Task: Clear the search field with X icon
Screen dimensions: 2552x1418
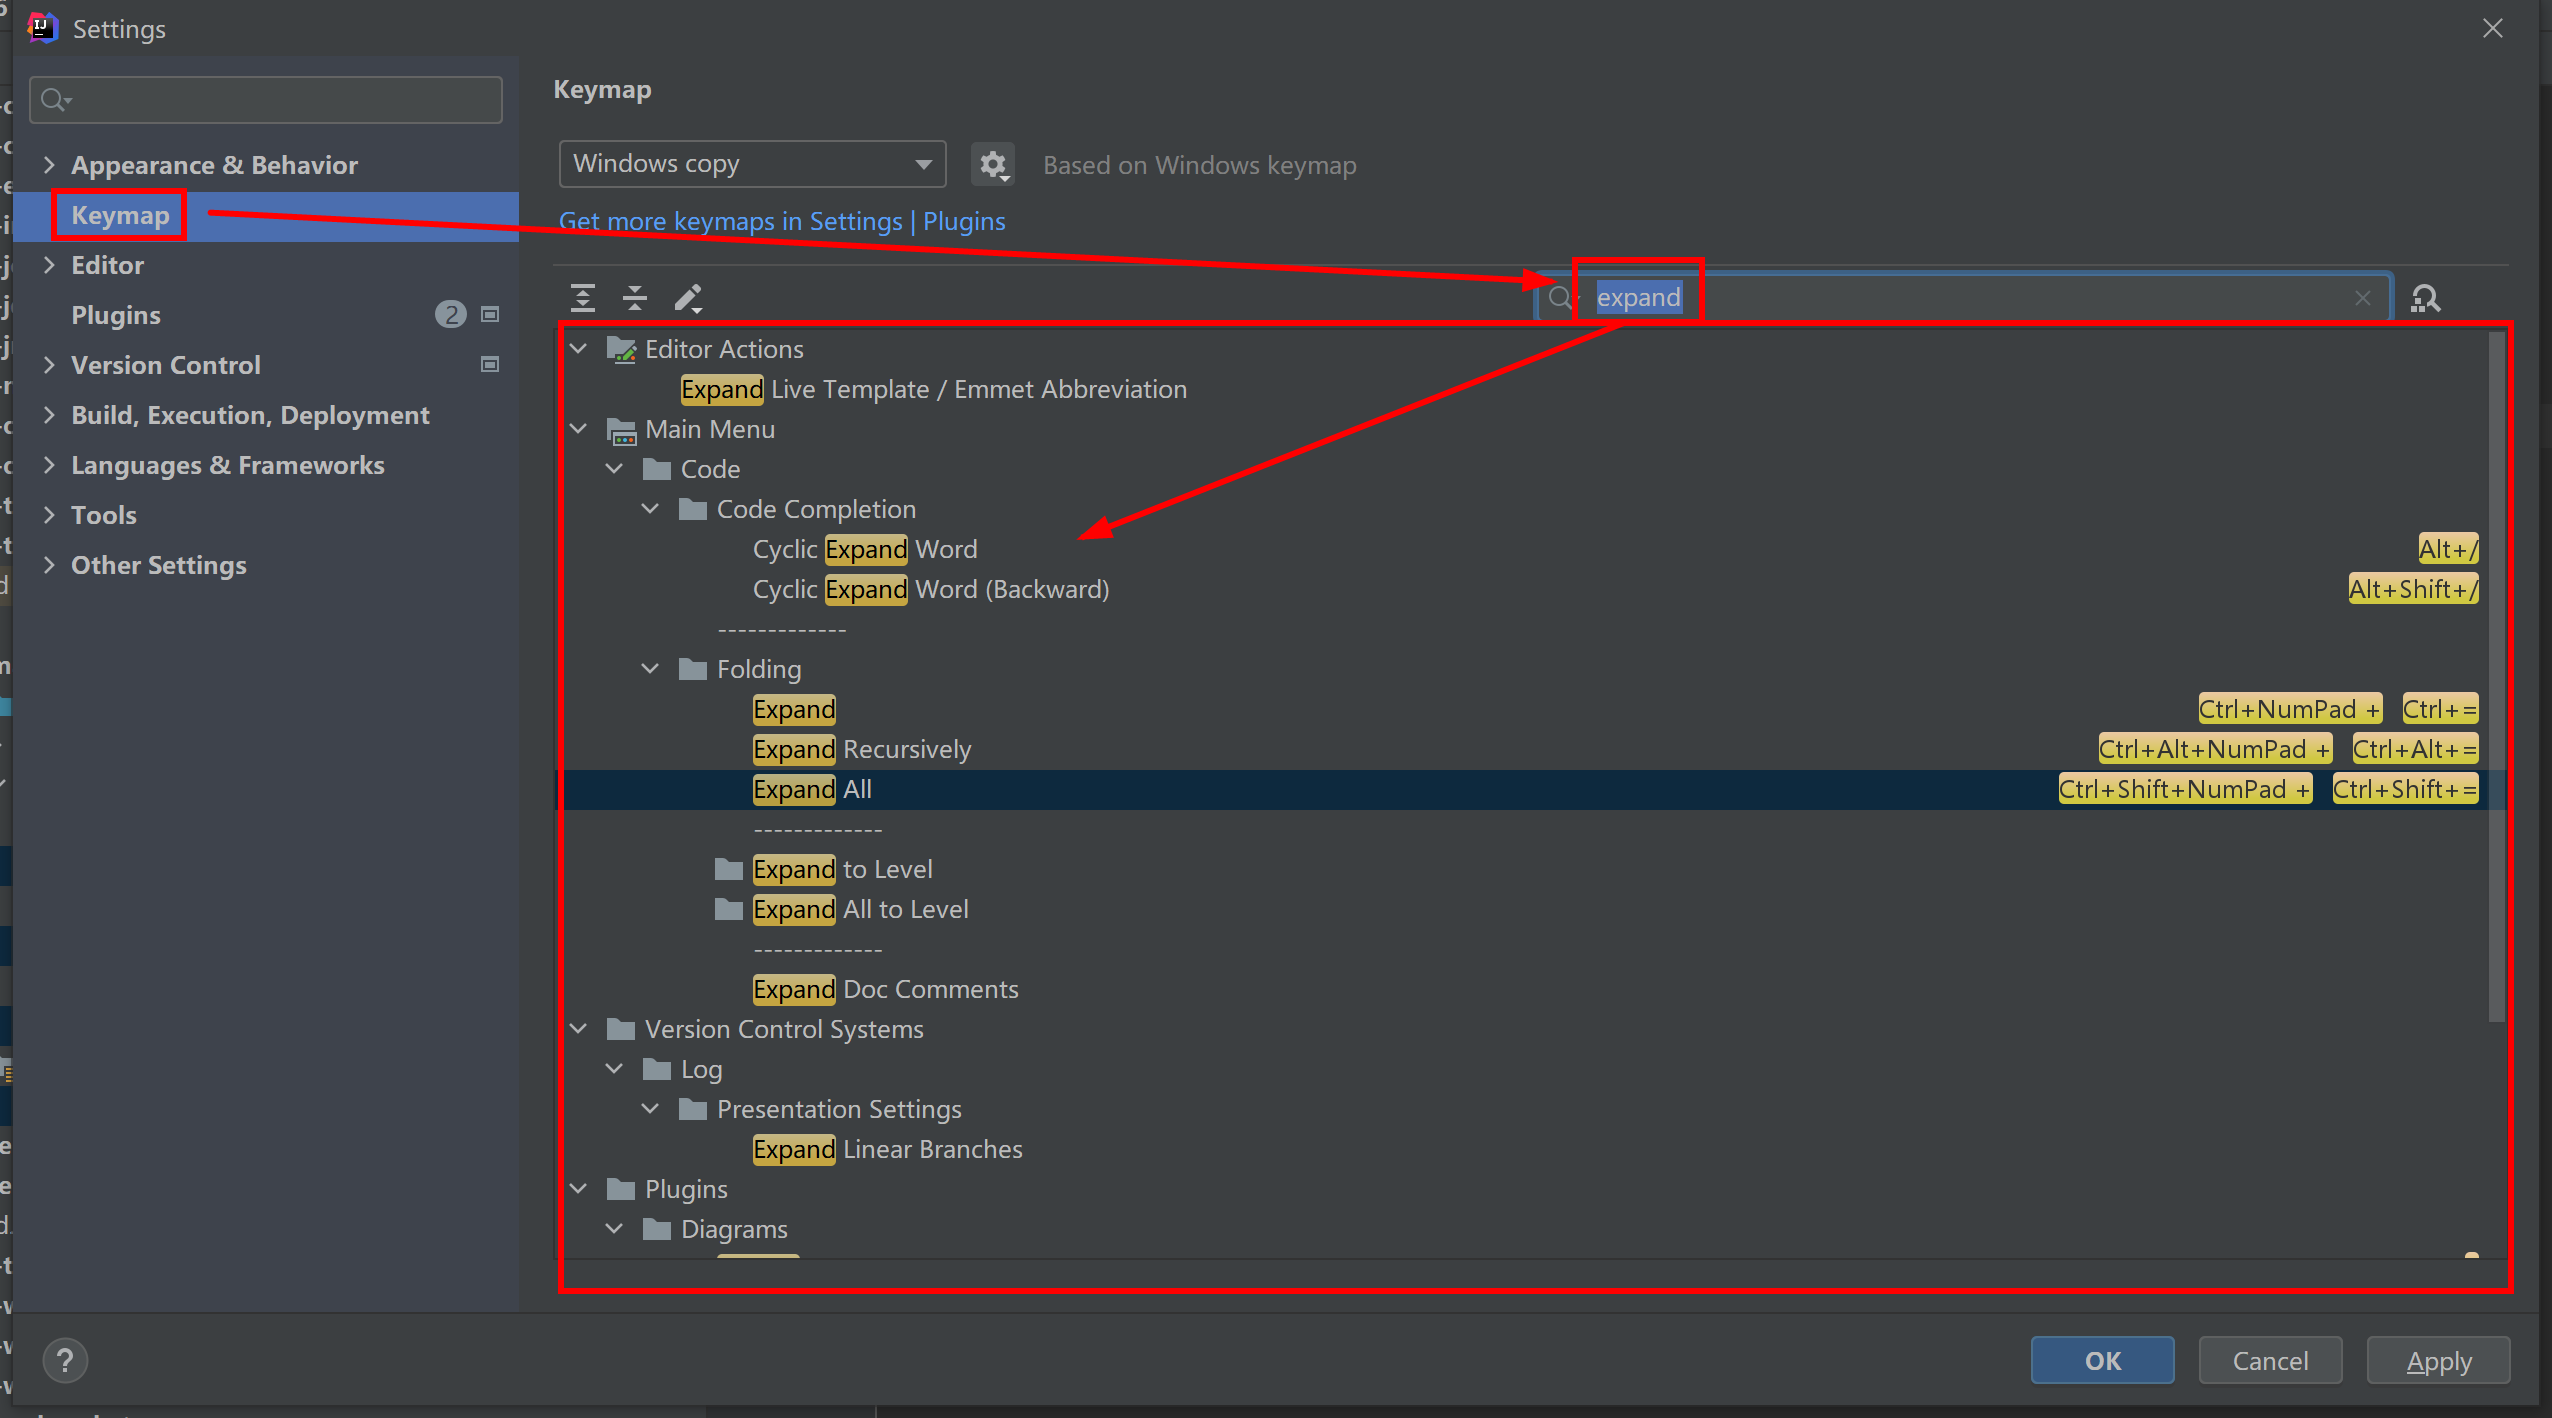Action: tap(2363, 298)
